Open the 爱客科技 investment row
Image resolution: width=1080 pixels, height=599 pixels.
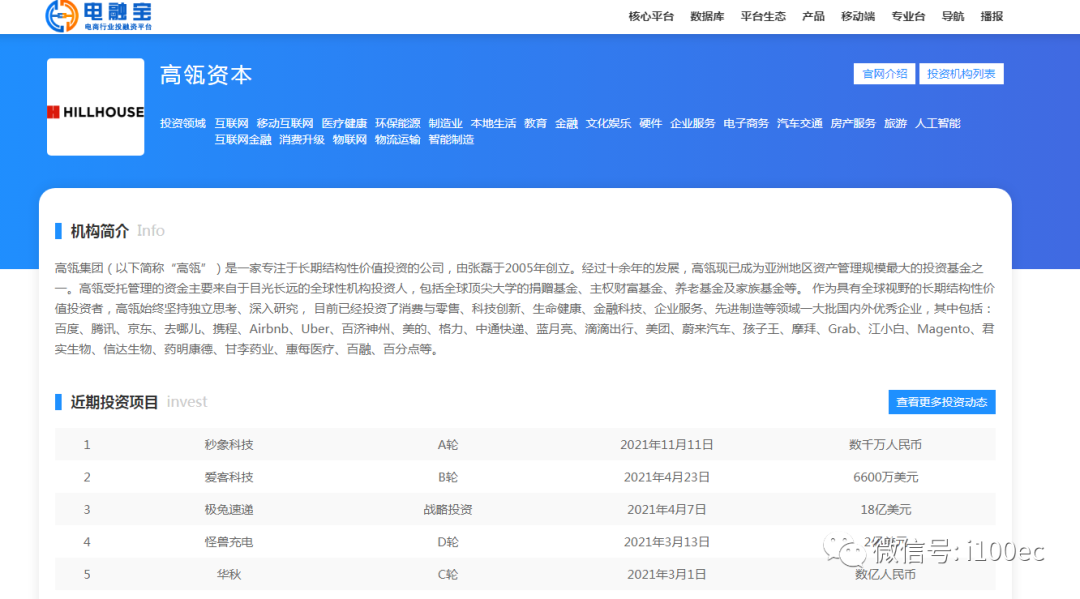(x=525, y=476)
